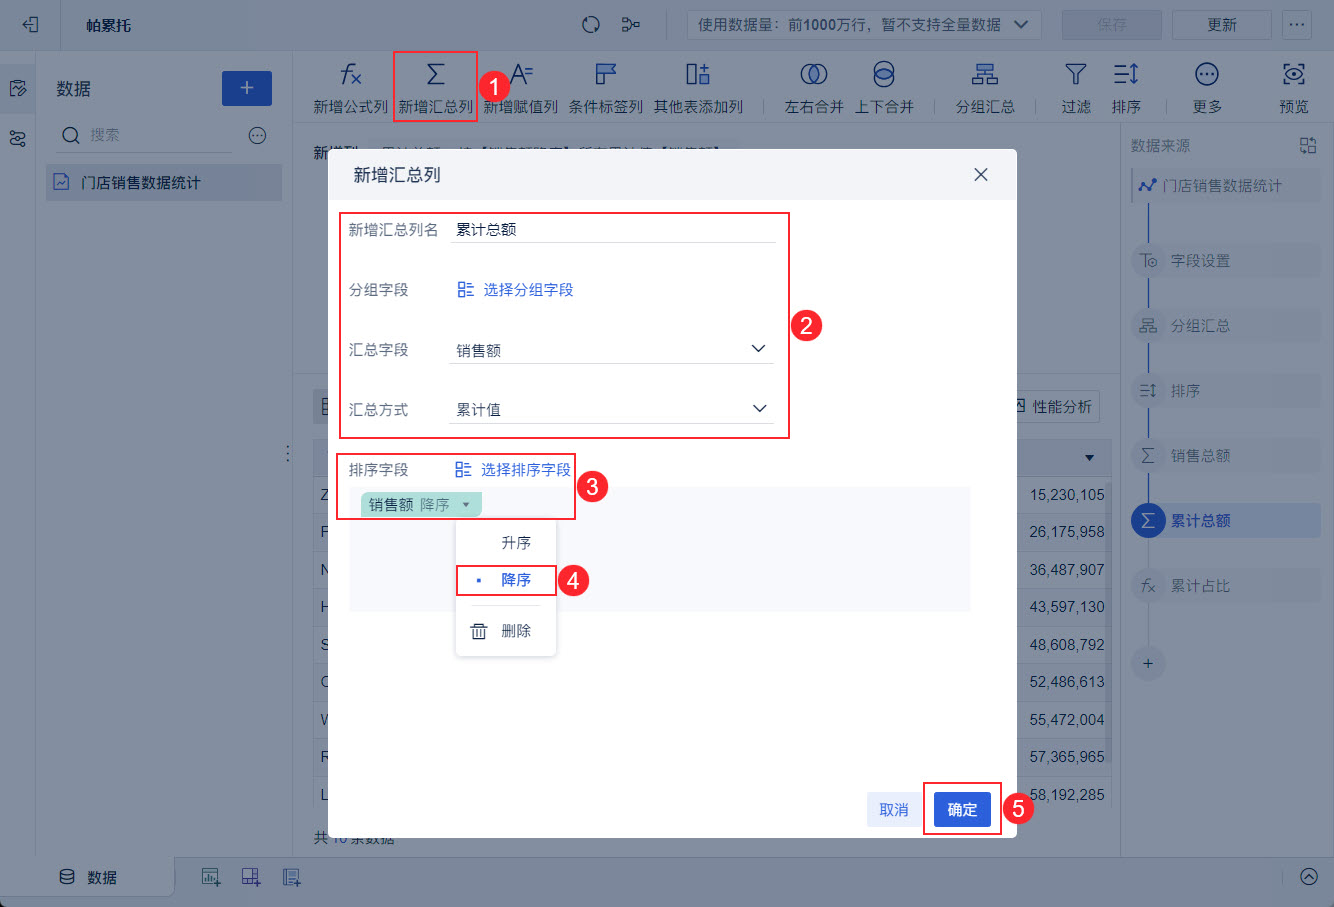Select the 累计占比 step
This screenshot has width=1334, height=907.
tap(1228, 586)
